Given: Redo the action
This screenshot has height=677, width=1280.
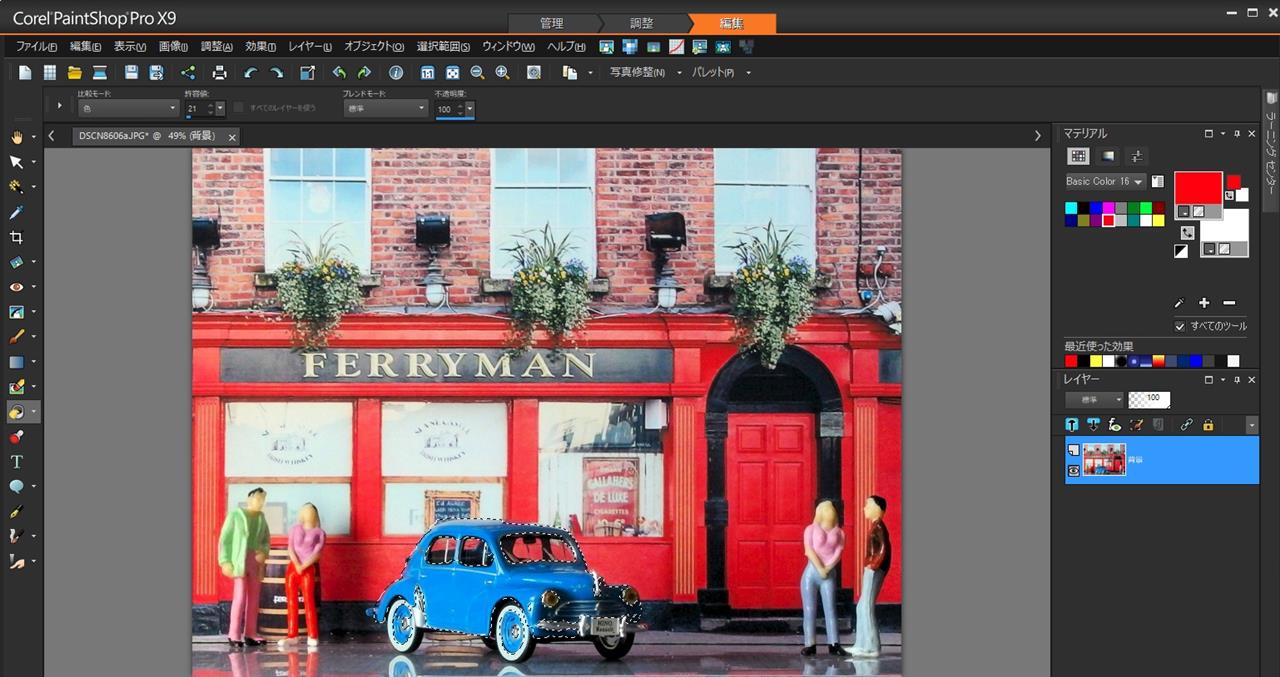Looking at the screenshot, I should [x=276, y=73].
